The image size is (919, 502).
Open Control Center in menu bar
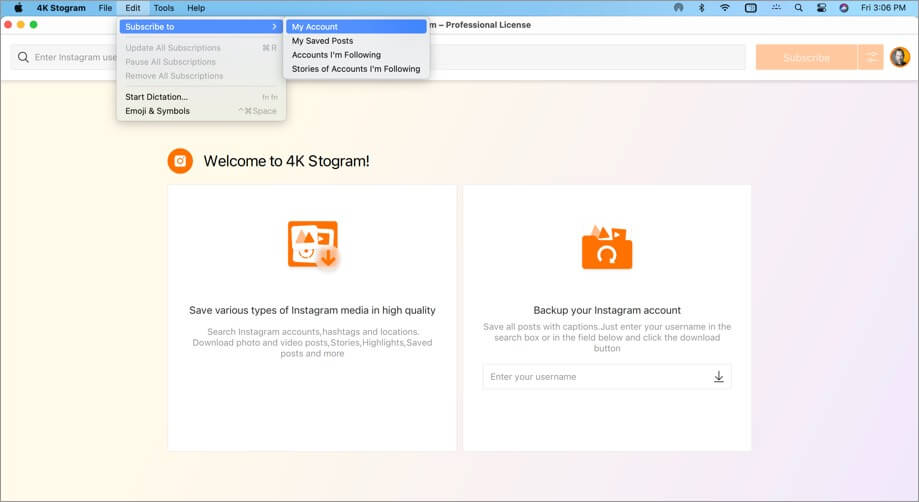[x=821, y=8]
